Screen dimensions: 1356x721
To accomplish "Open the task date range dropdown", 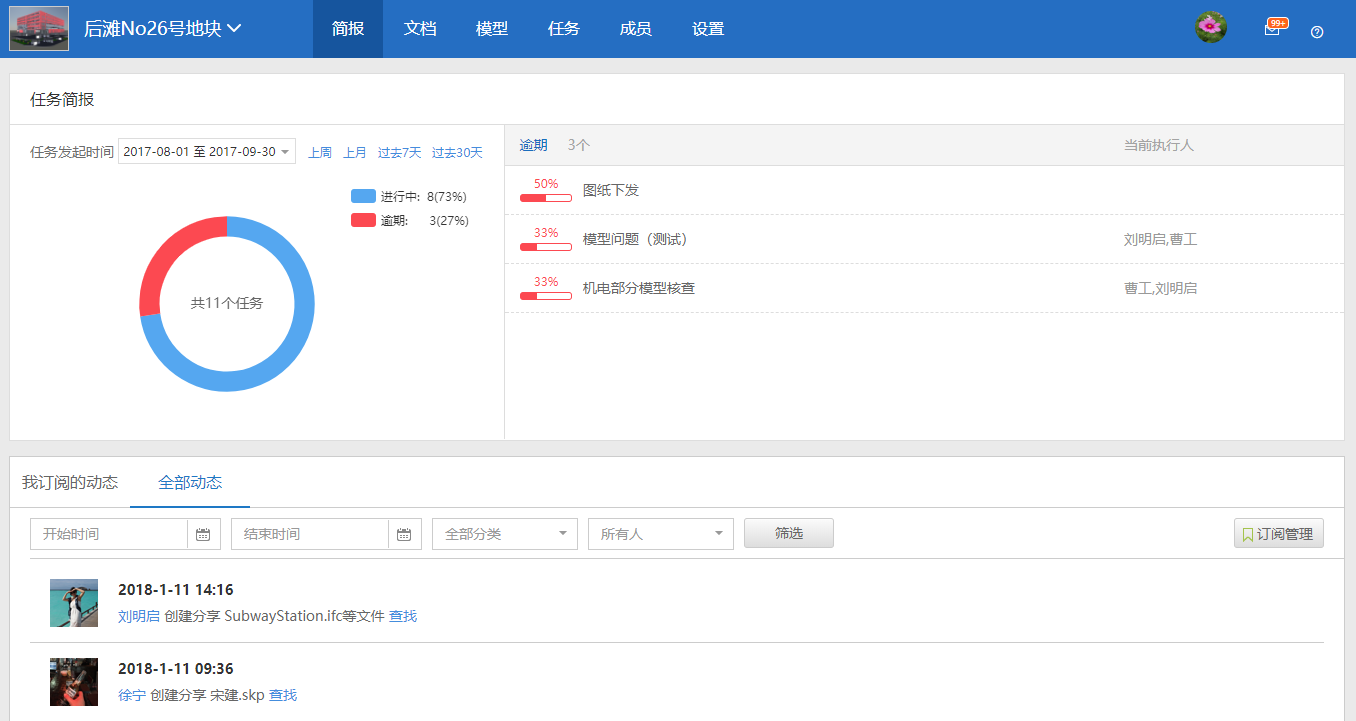I will pyautogui.click(x=207, y=152).
